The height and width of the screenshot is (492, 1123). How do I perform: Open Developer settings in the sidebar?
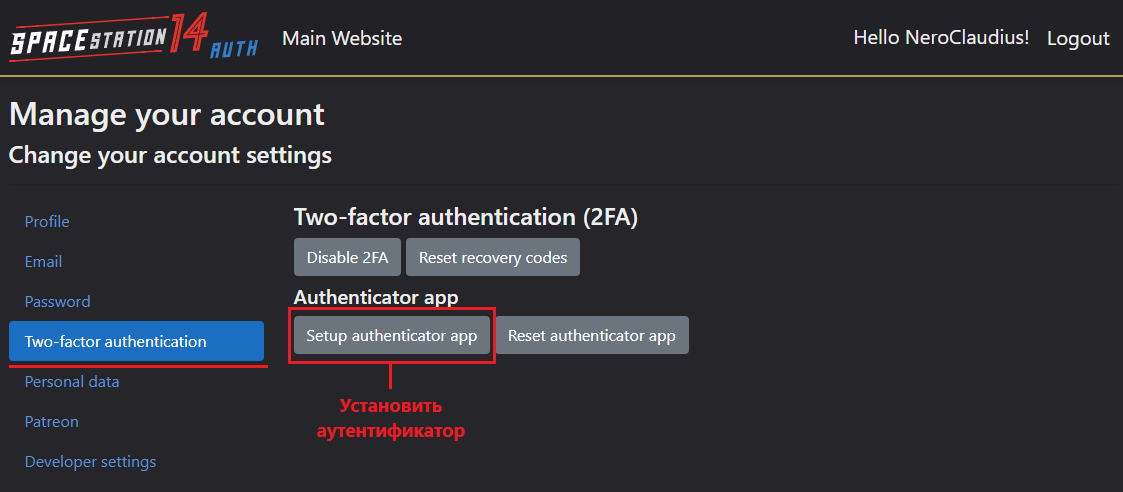(x=91, y=462)
